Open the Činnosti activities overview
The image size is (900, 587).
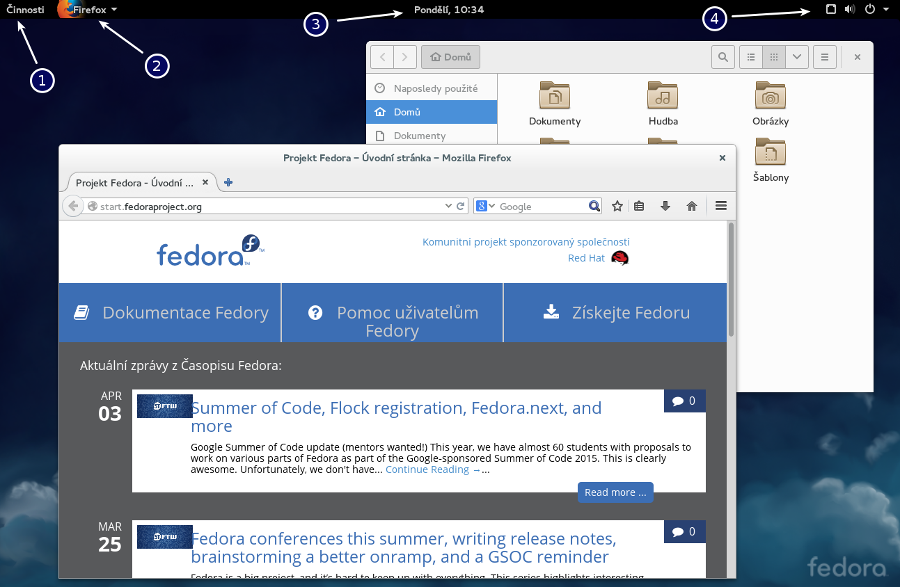coord(25,9)
